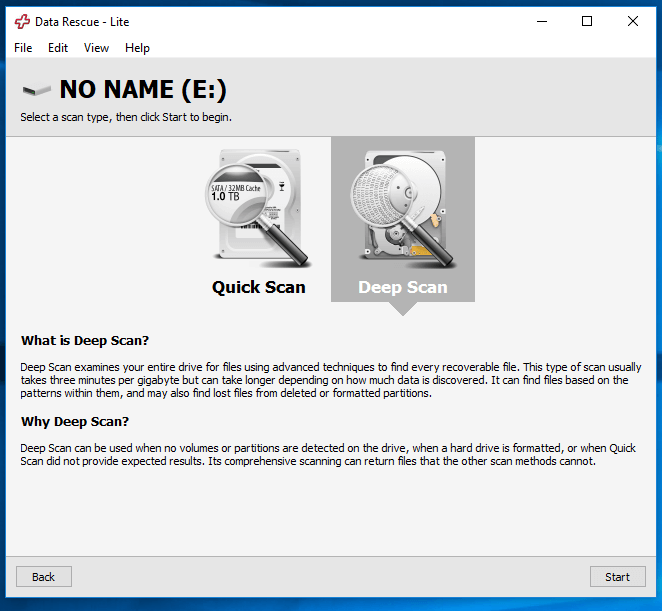Image resolution: width=662 pixels, height=611 pixels.
Task: Click the 'What is Deep Scan?' heading
Action: pos(85,340)
